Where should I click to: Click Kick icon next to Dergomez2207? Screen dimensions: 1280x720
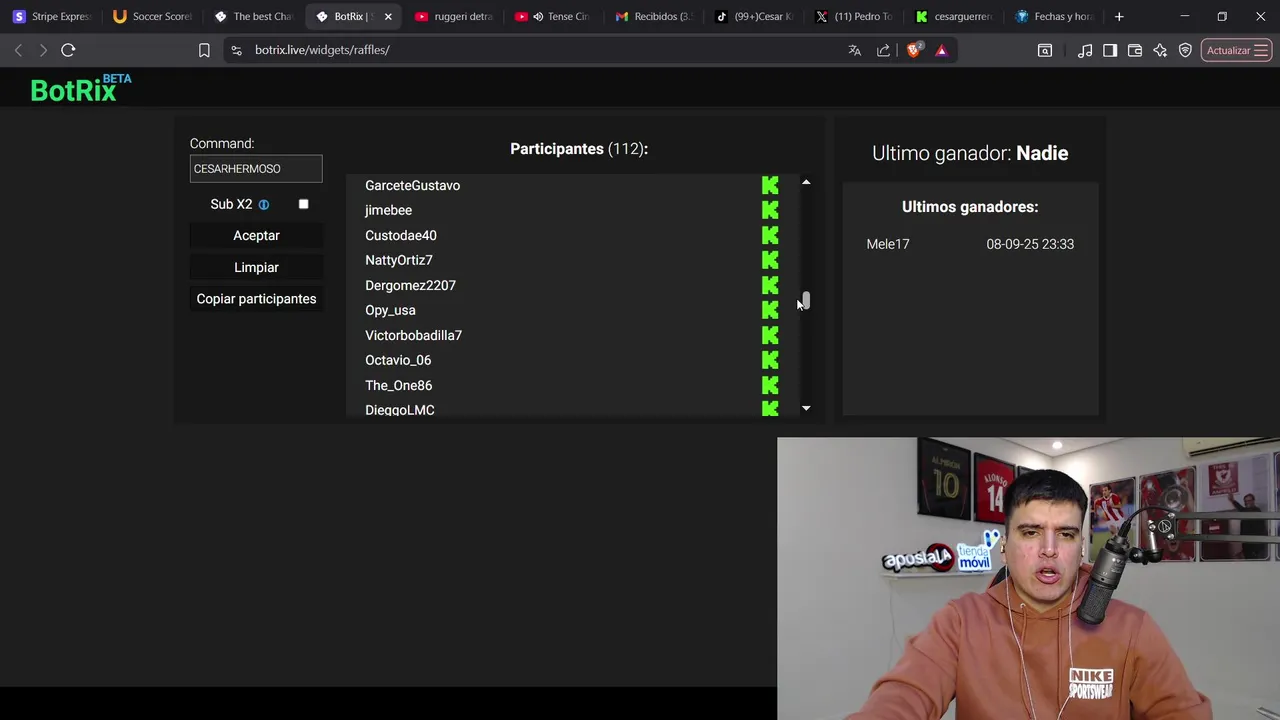click(770, 285)
